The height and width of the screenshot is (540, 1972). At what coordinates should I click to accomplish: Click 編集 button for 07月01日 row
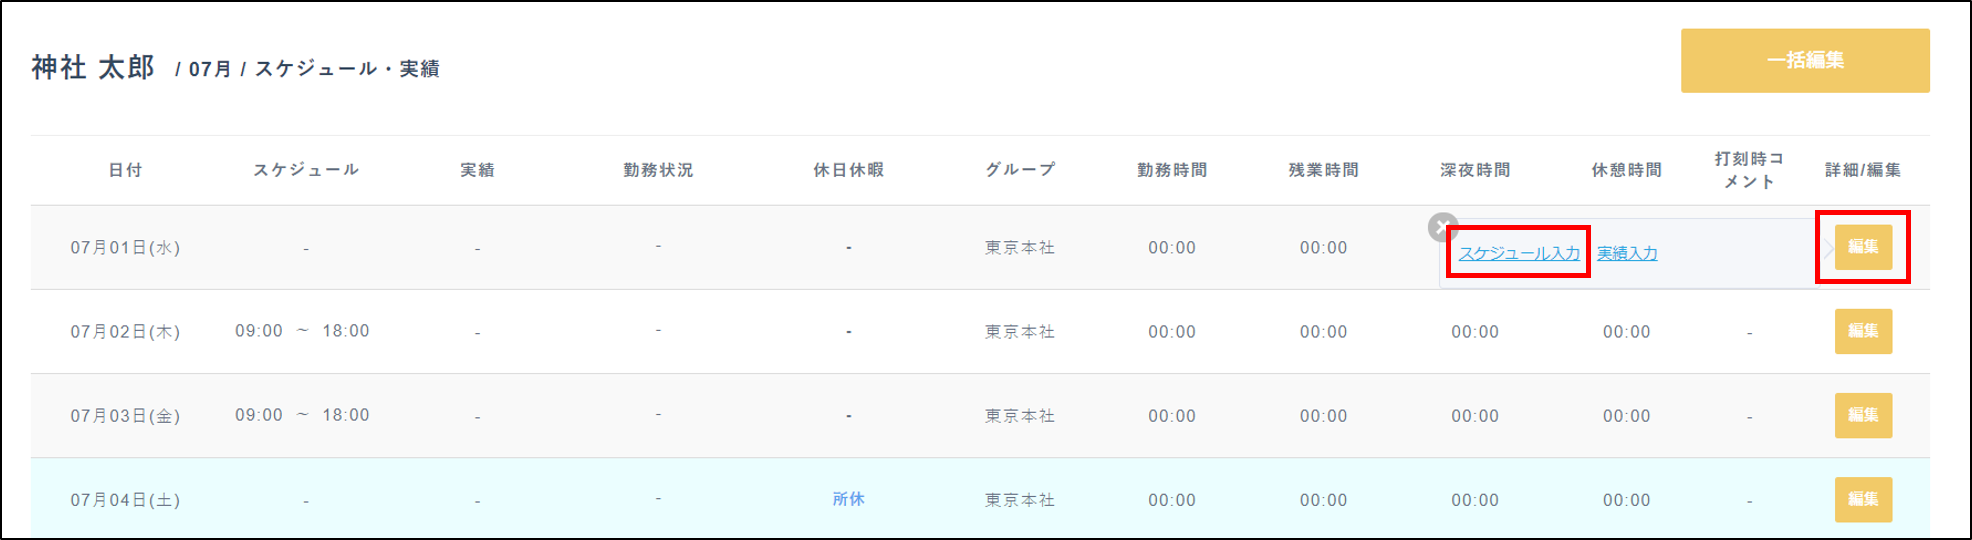click(1862, 248)
